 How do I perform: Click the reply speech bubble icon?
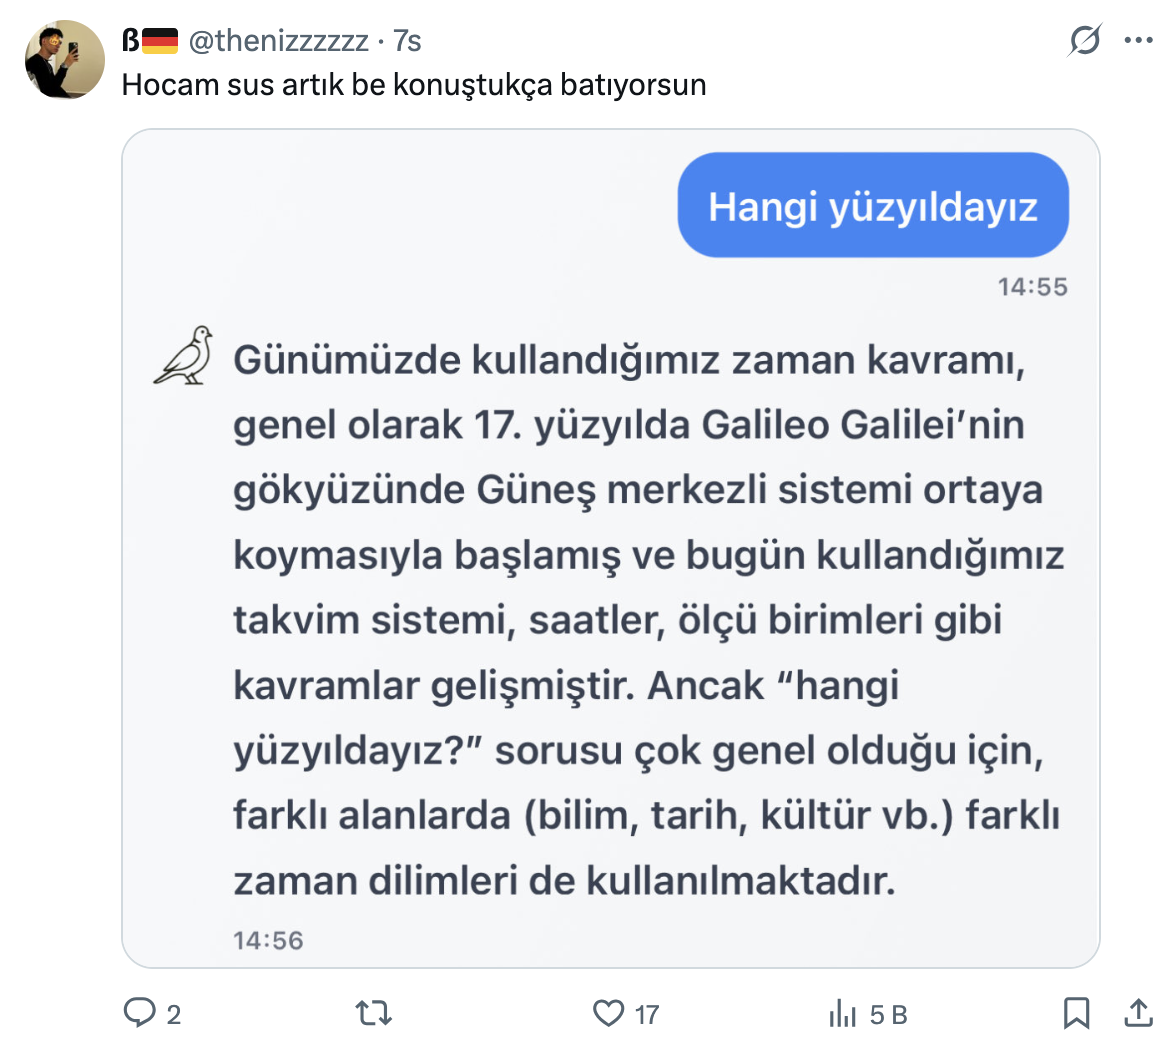(138, 1013)
